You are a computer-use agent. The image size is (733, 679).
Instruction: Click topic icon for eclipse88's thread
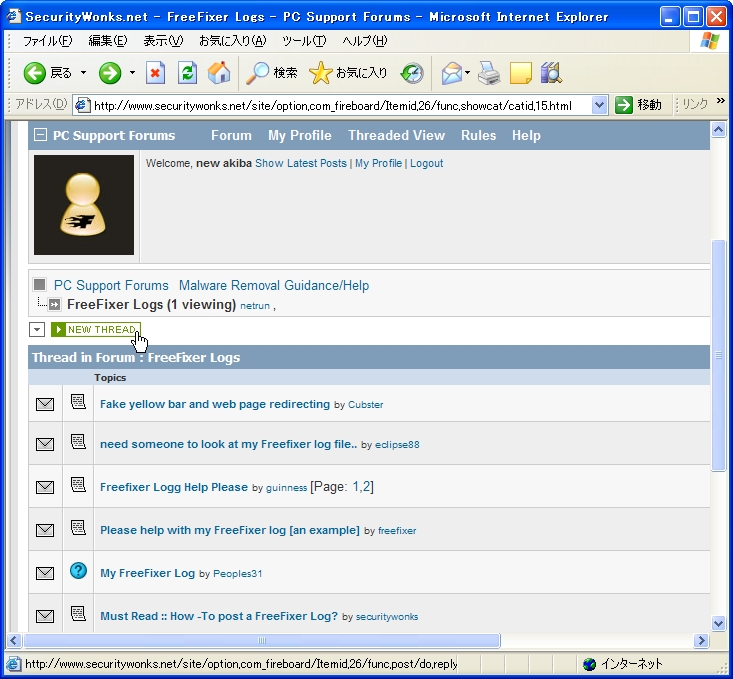[78, 441]
